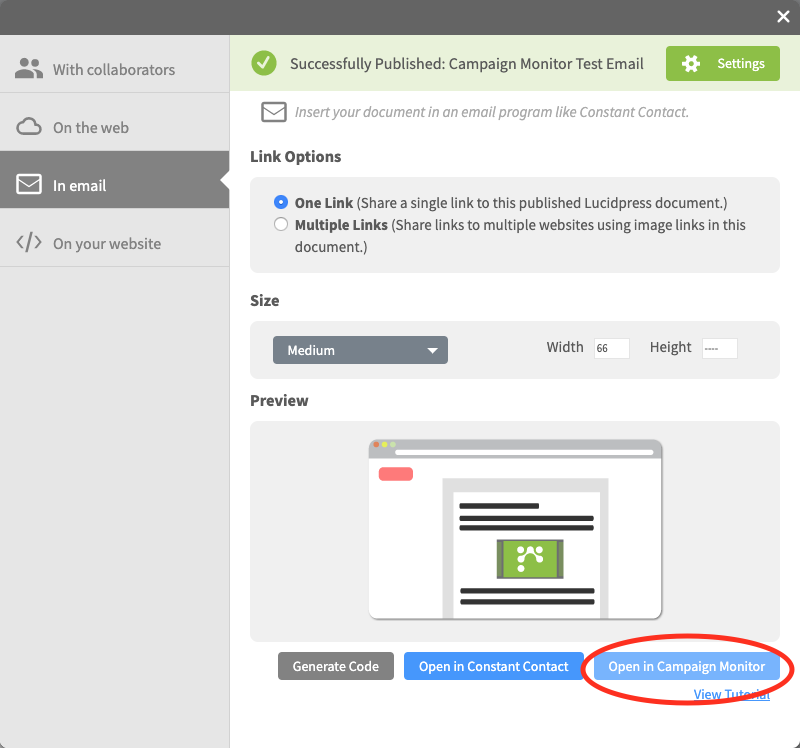
Task: Open the View Tutorial link
Action: [731, 694]
